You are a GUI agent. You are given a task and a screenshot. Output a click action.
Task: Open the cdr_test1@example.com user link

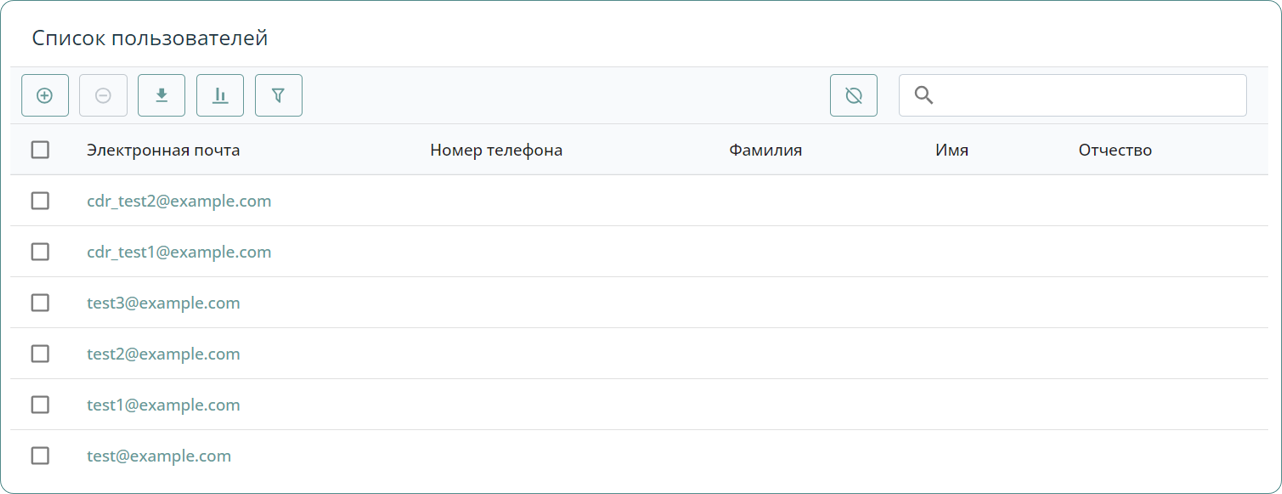point(179,252)
